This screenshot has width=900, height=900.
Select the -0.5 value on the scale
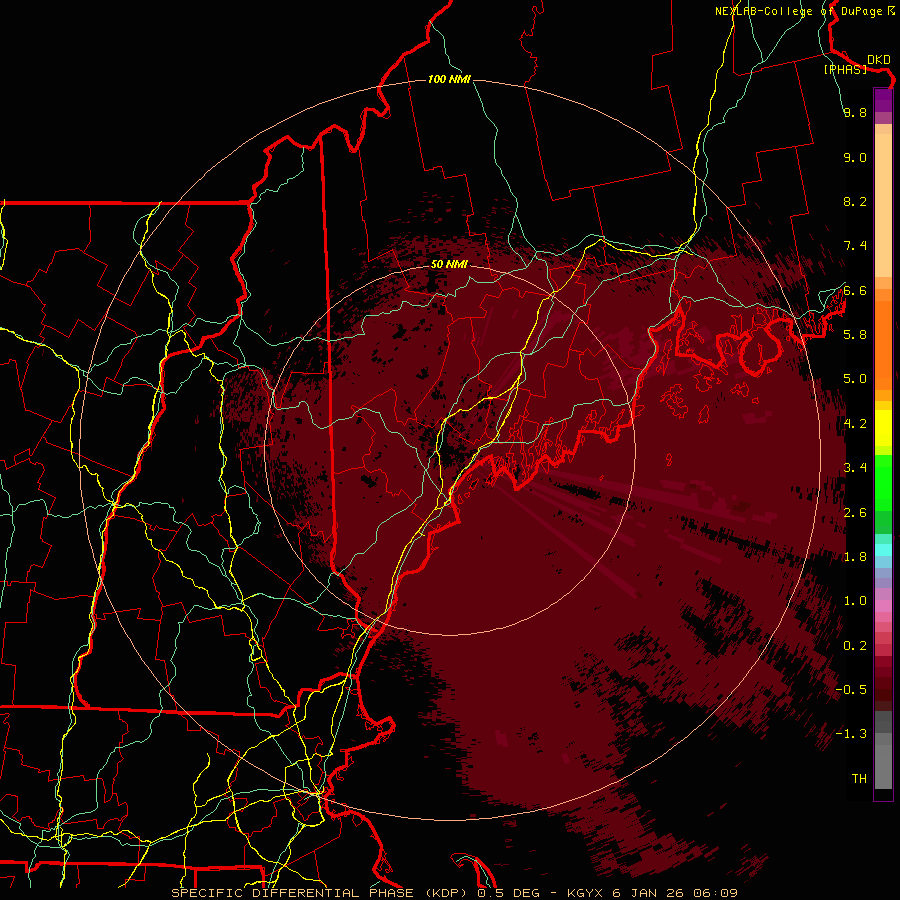point(852,690)
